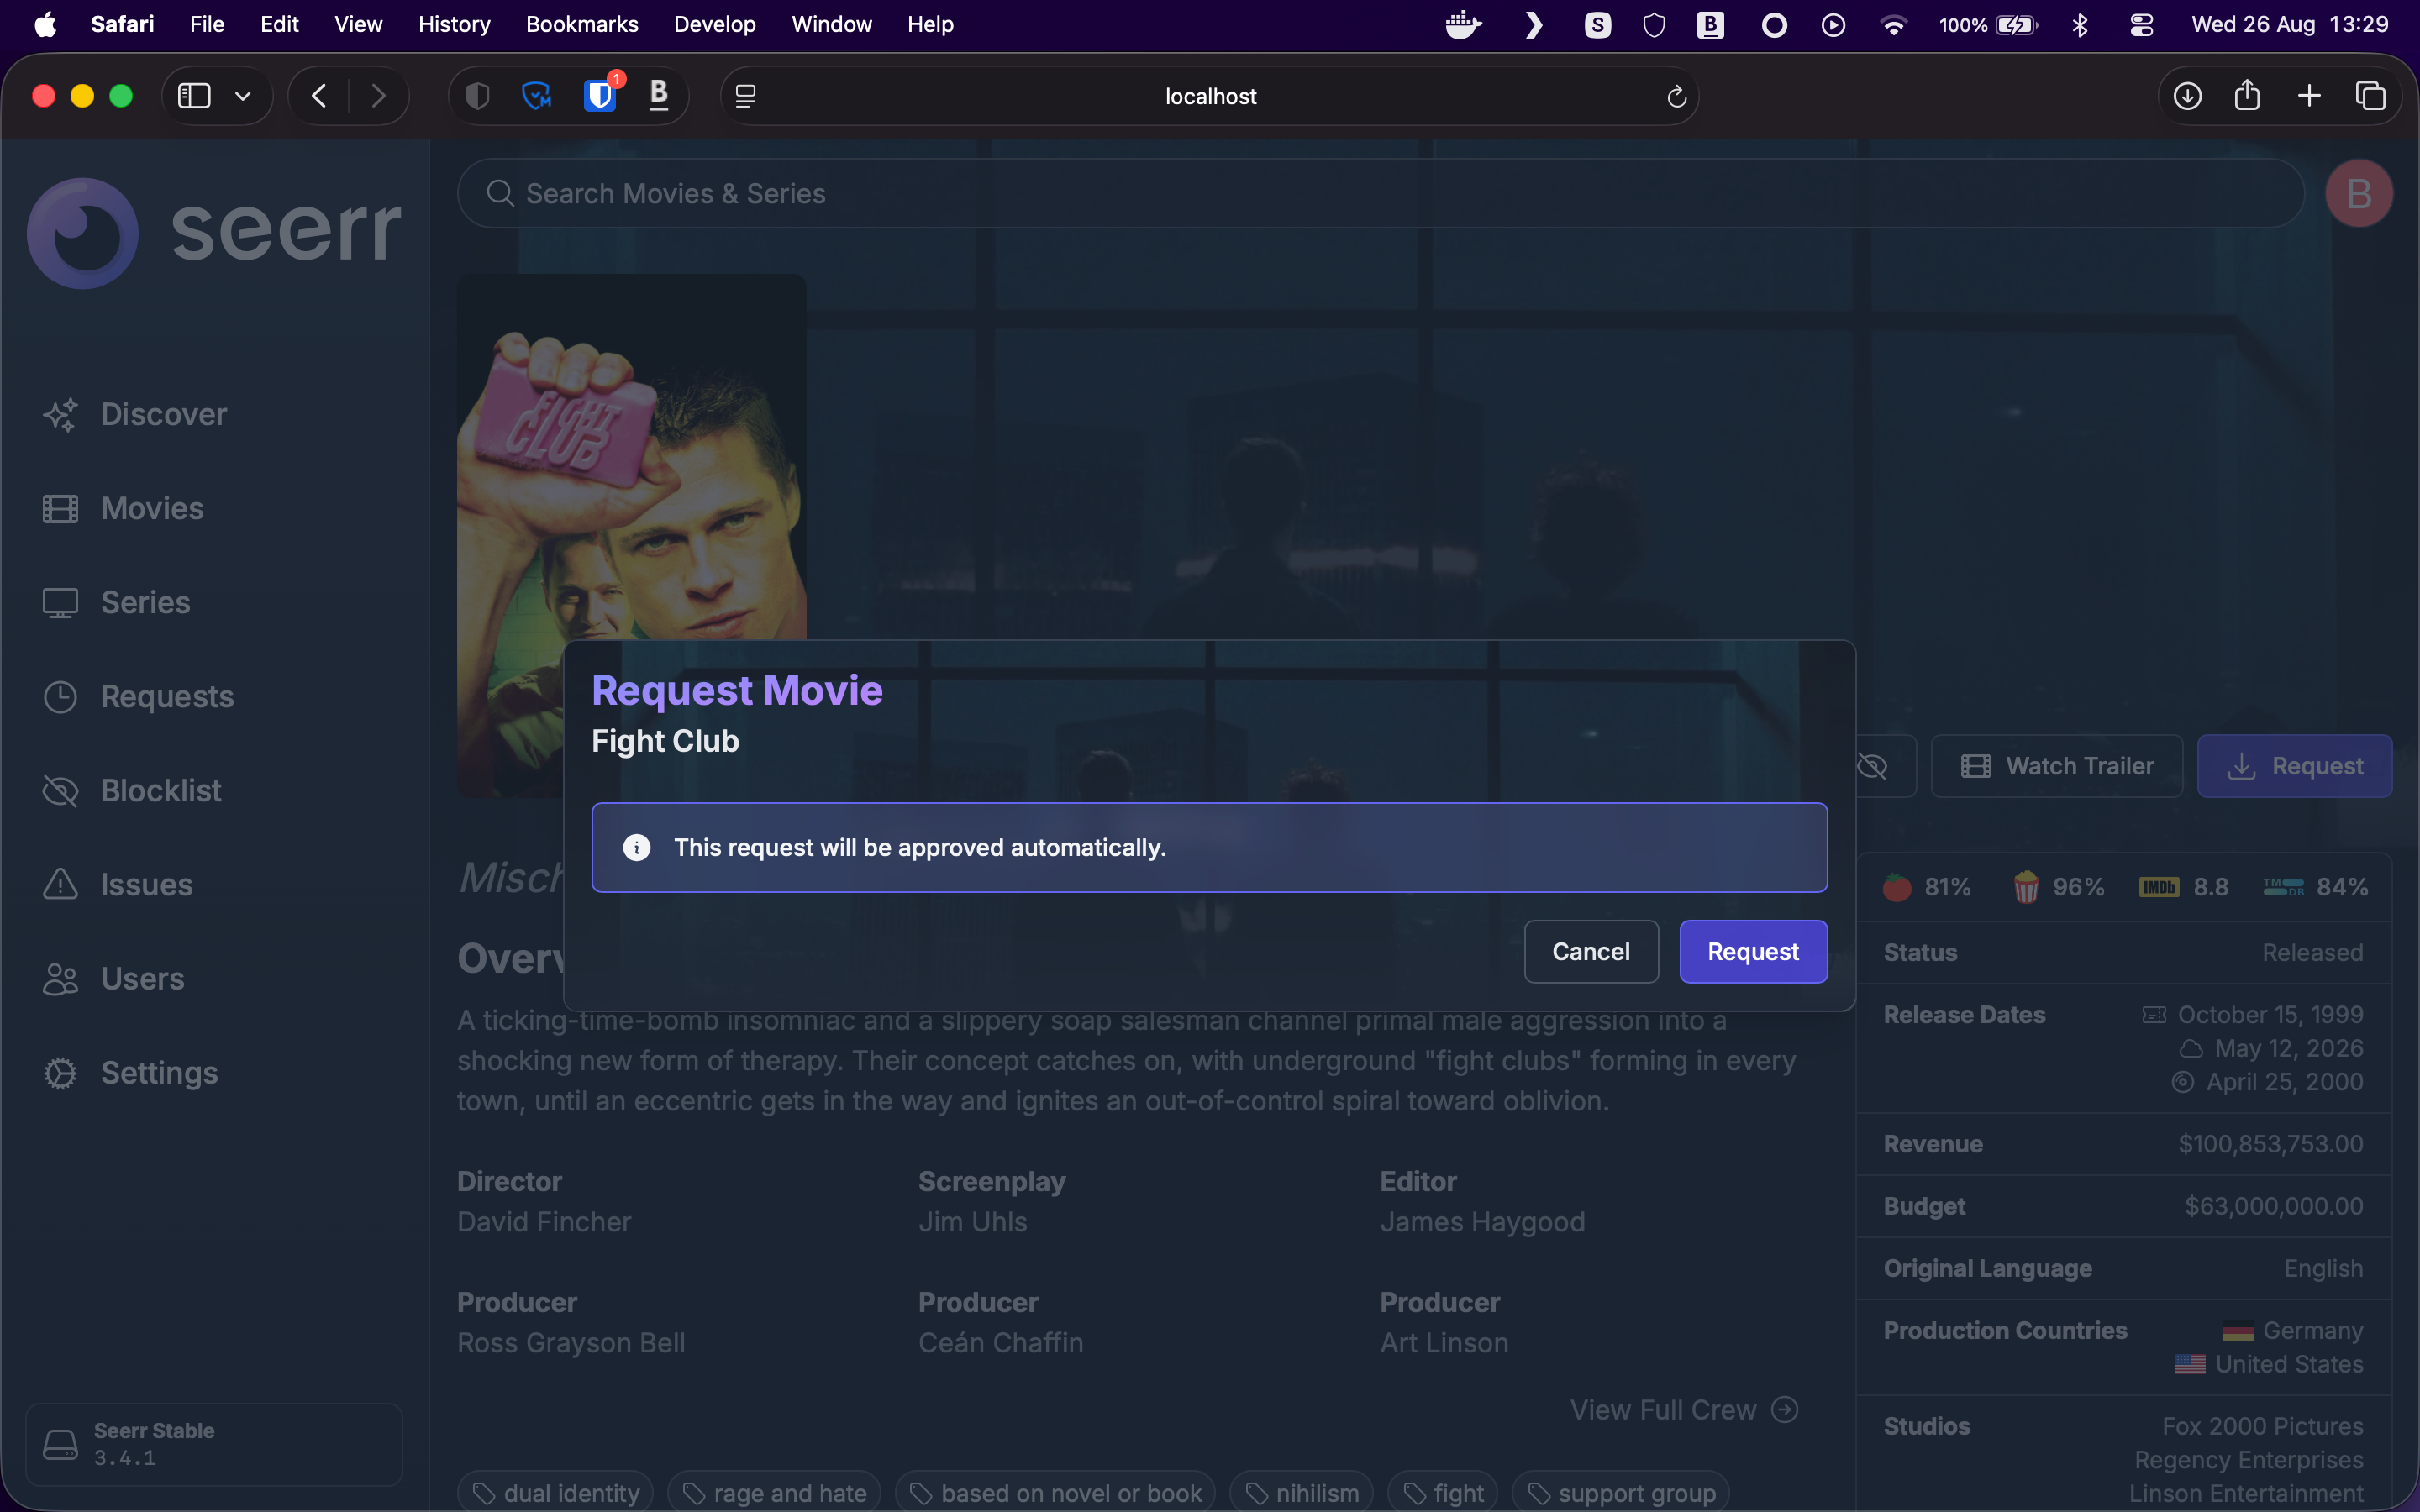This screenshot has height=1512, width=2420.
Task: Click the IMDb 8.8 rating
Action: coord(2184,887)
